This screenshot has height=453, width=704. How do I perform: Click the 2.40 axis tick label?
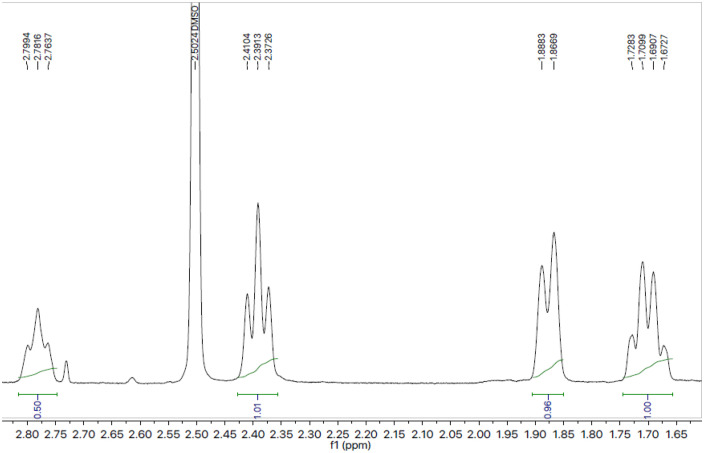click(254, 435)
